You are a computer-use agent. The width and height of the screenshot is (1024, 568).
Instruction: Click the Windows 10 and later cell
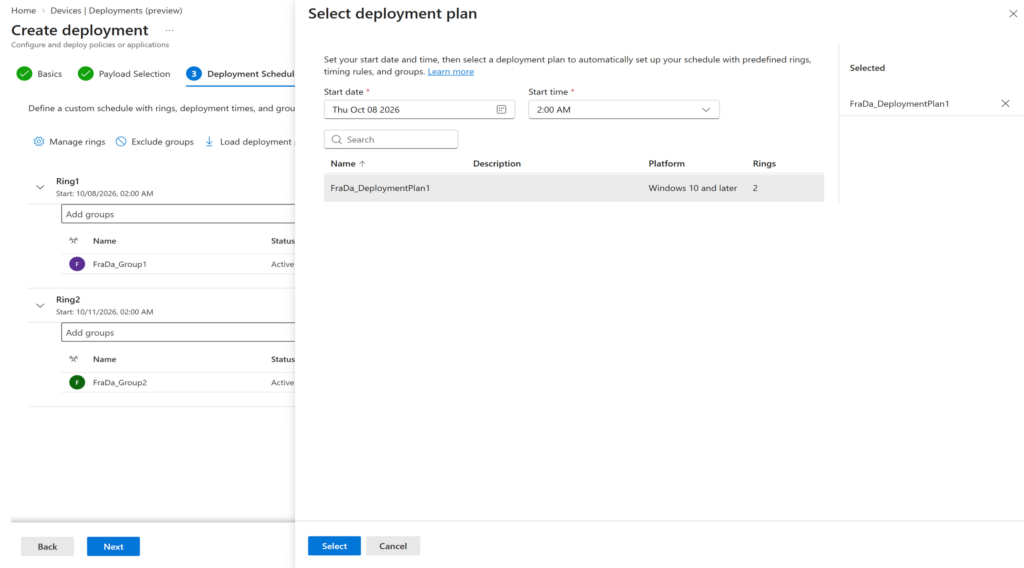[x=692, y=188]
